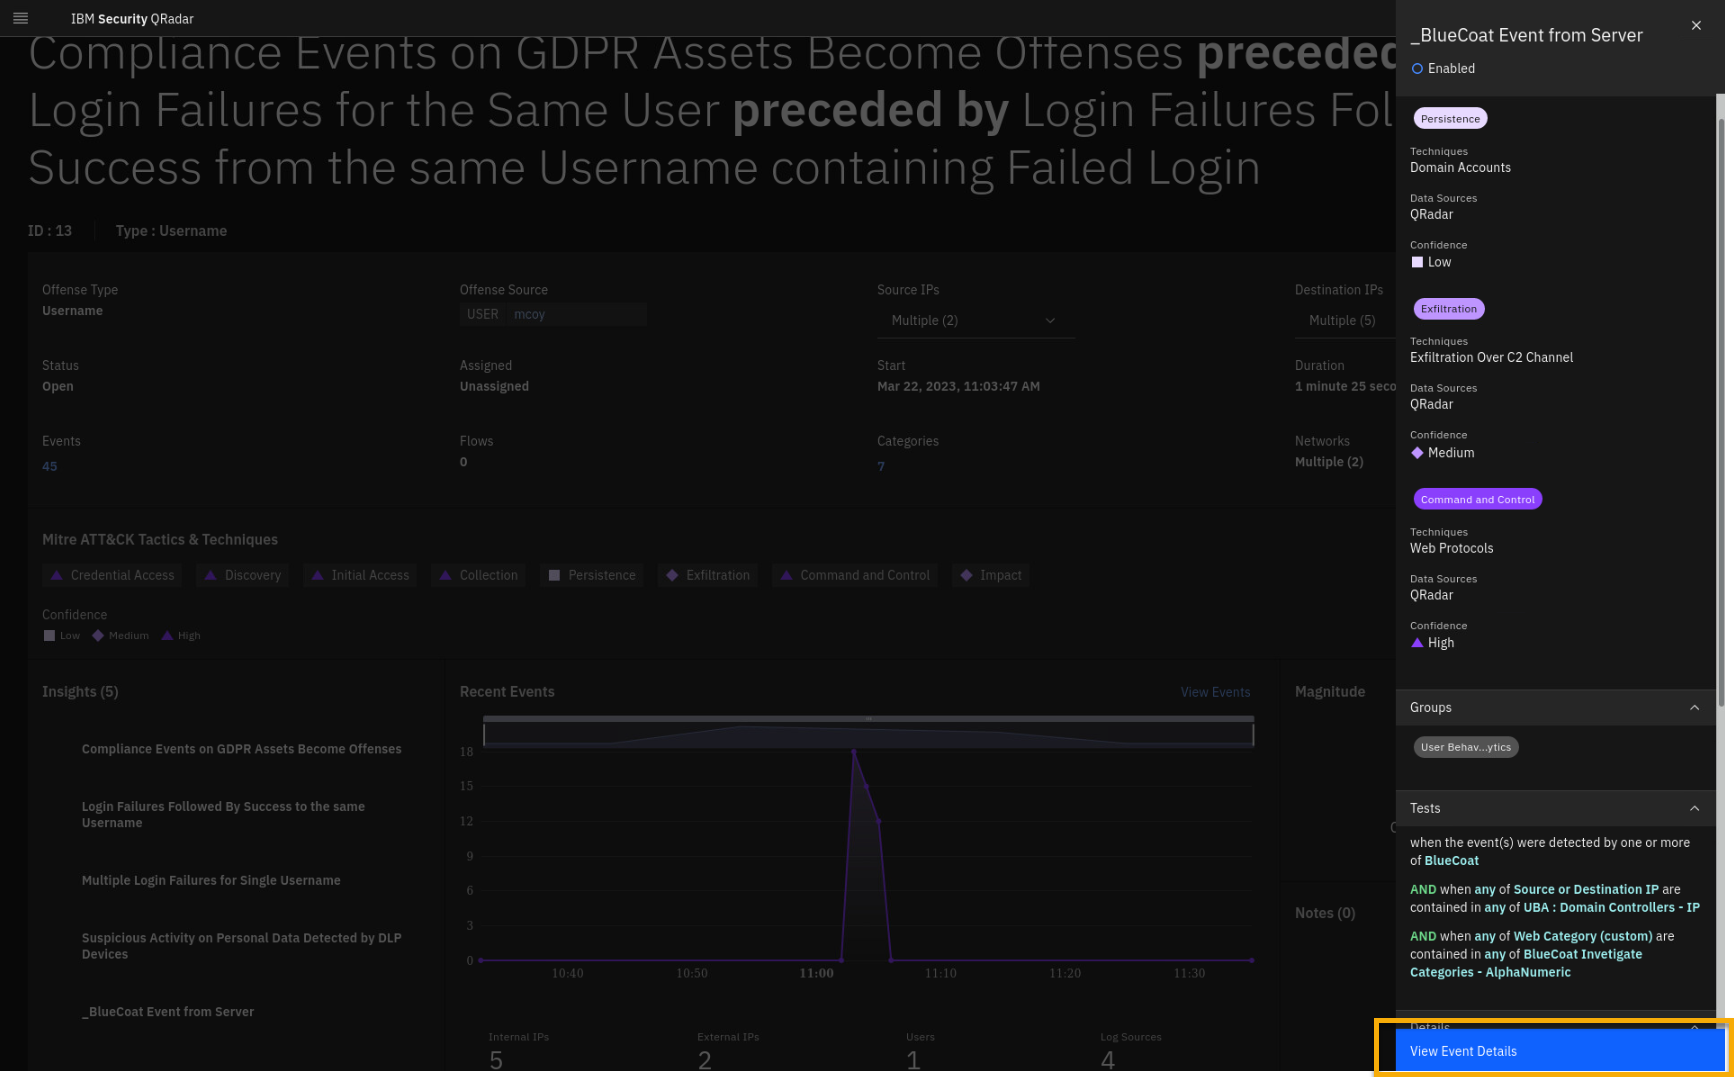Image resolution: width=1734 pixels, height=1077 pixels.
Task: Open Suspicious Activity on Personal Data insight
Action: 241,946
